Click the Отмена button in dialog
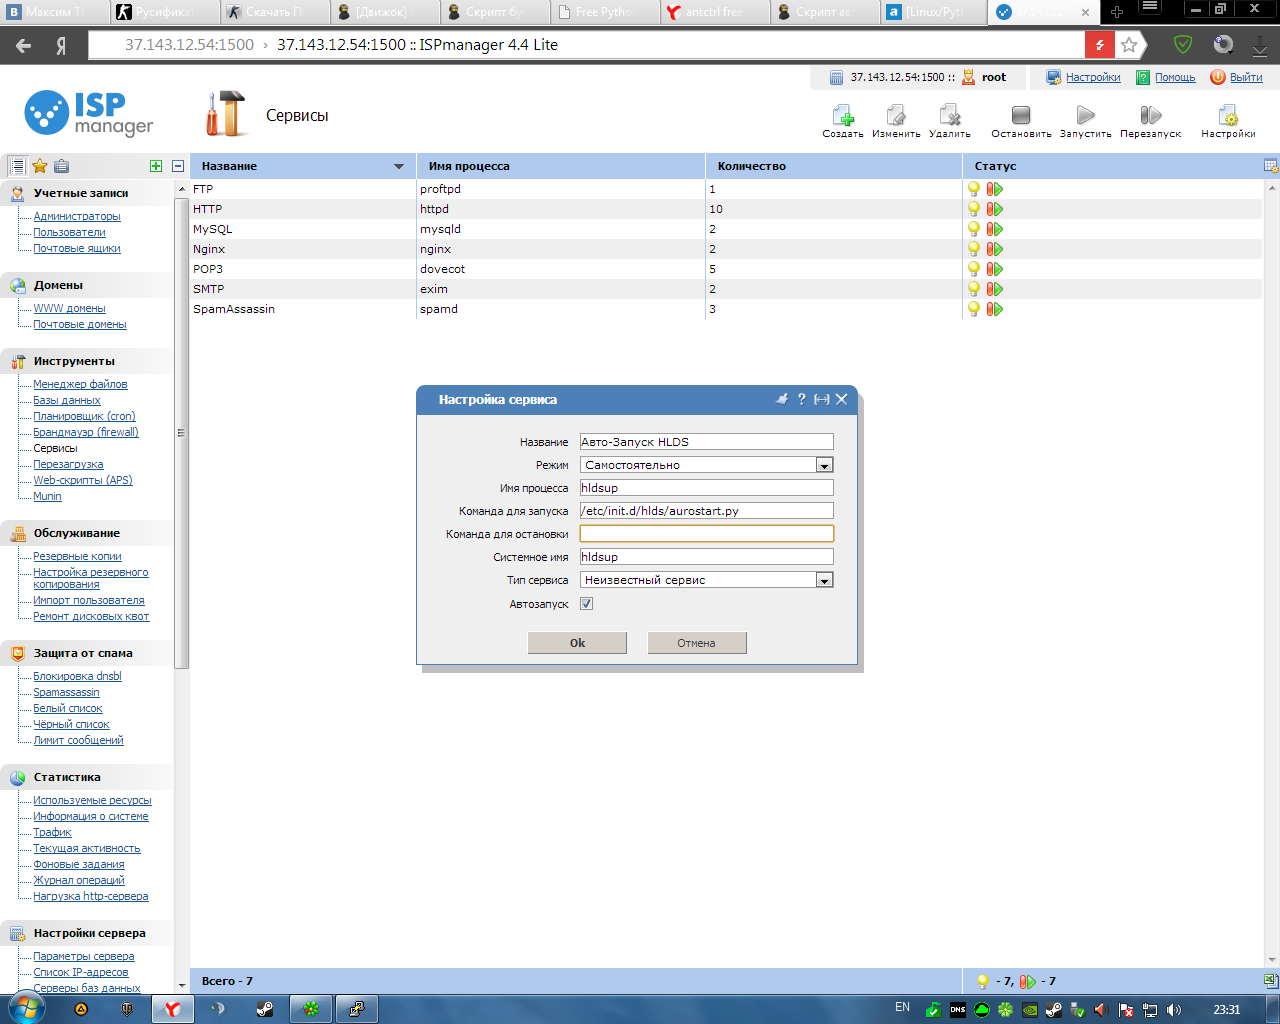This screenshot has height=1024, width=1280. [x=697, y=643]
